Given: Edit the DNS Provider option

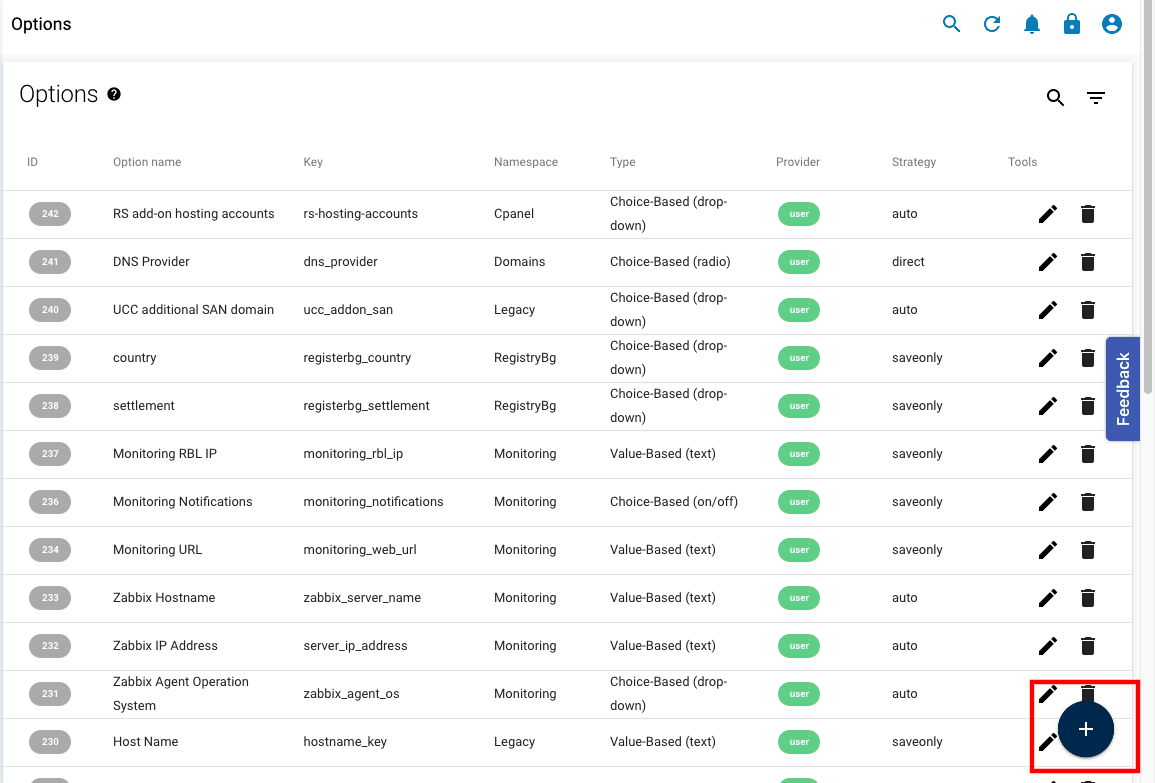Looking at the screenshot, I should pyautogui.click(x=1047, y=262).
